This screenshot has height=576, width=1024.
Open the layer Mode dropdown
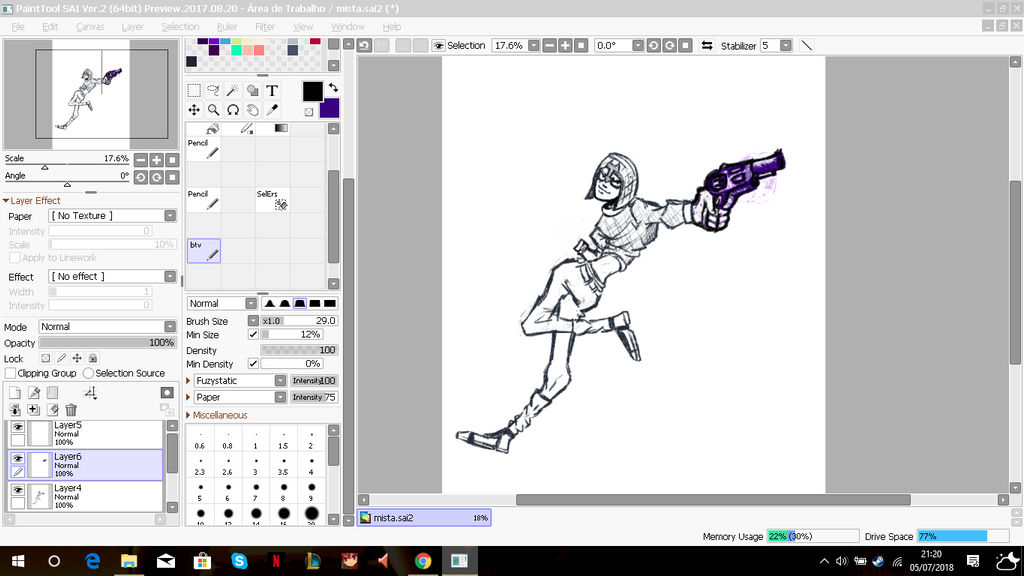tap(168, 326)
